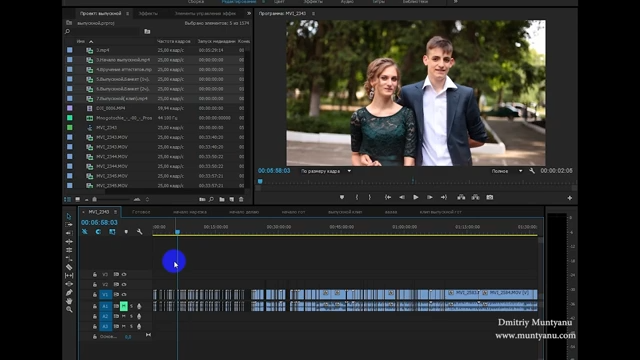Screen dimensions: 640x360
Task: Create new bin in Project panel
Action: pyautogui.click(x=222, y=199)
